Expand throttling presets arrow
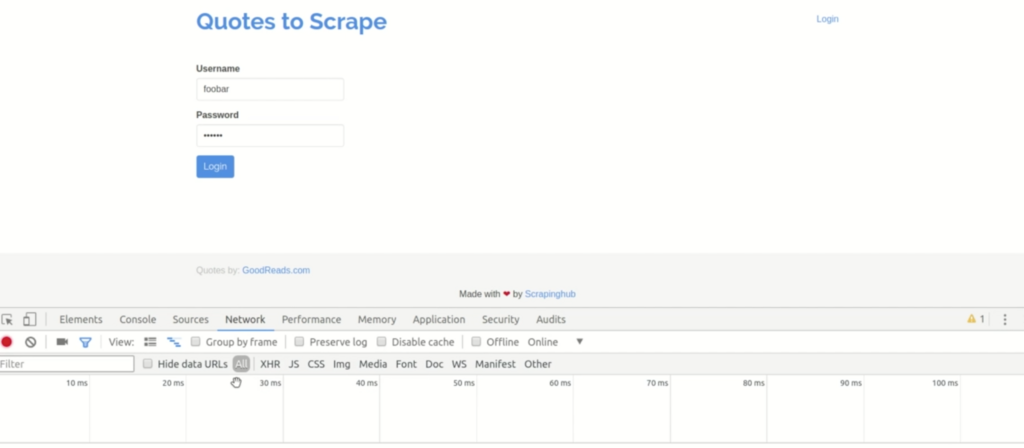Image resolution: width=1024 pixels, height=448 pixels. pos(579,342)
